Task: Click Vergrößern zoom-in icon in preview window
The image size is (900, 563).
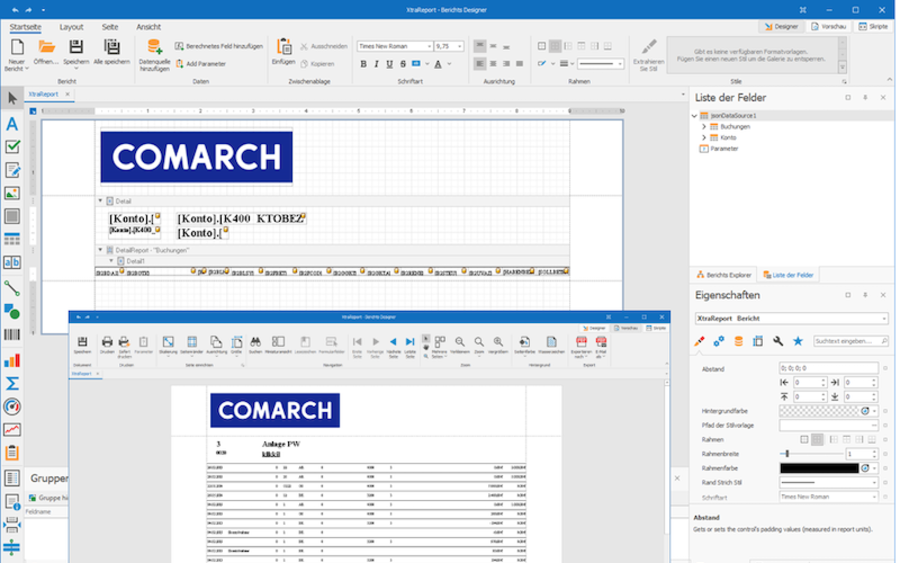Action: (x=498, y=345)
